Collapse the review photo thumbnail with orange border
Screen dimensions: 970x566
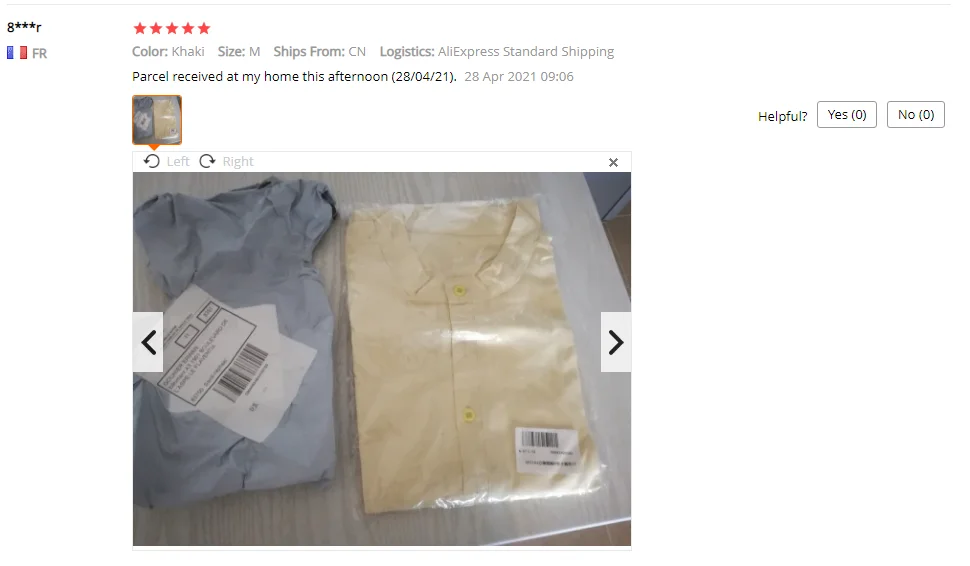click(157, 119)
